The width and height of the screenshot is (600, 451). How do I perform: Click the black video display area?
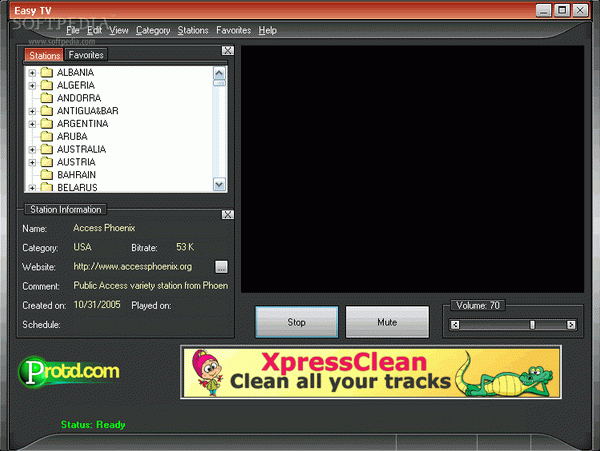point(412,169)
